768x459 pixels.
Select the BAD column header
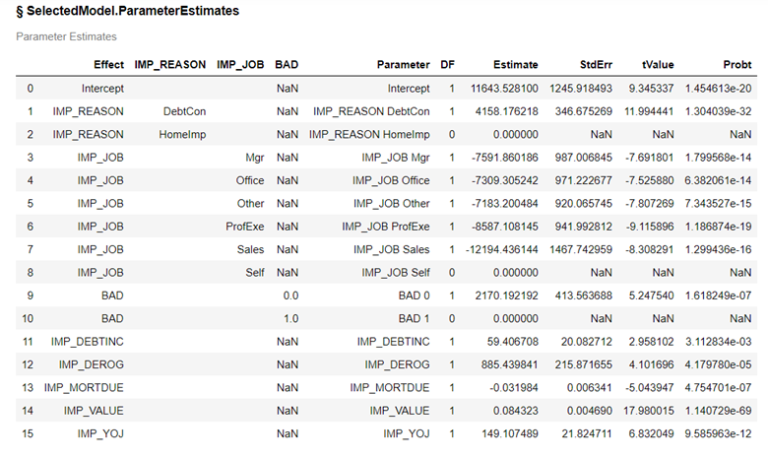287,65
